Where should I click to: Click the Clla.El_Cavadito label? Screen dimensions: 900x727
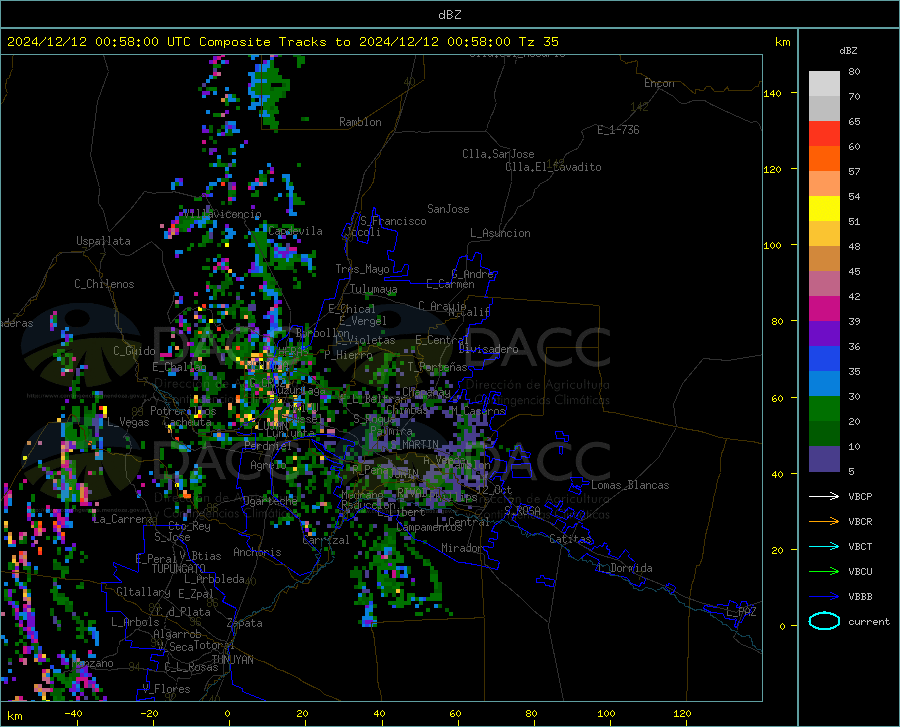point(553,167)
